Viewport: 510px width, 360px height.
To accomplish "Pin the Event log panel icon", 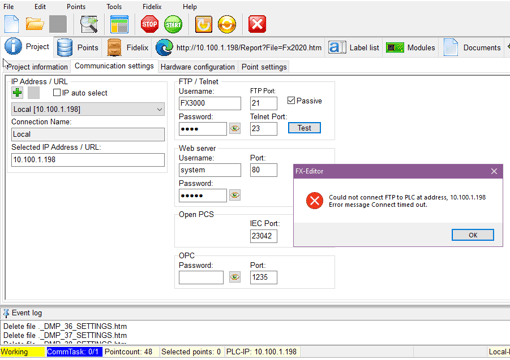I will [x=6, y=313].
